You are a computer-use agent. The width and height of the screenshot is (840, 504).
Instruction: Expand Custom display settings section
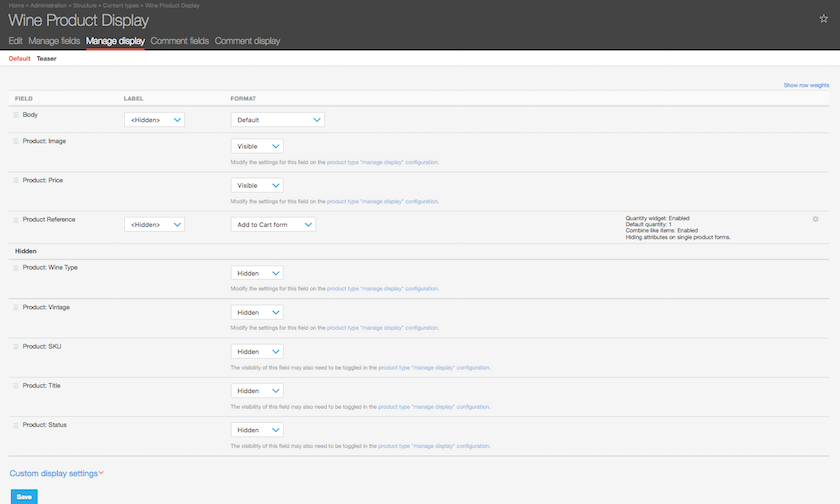click(x=56, y=473)
